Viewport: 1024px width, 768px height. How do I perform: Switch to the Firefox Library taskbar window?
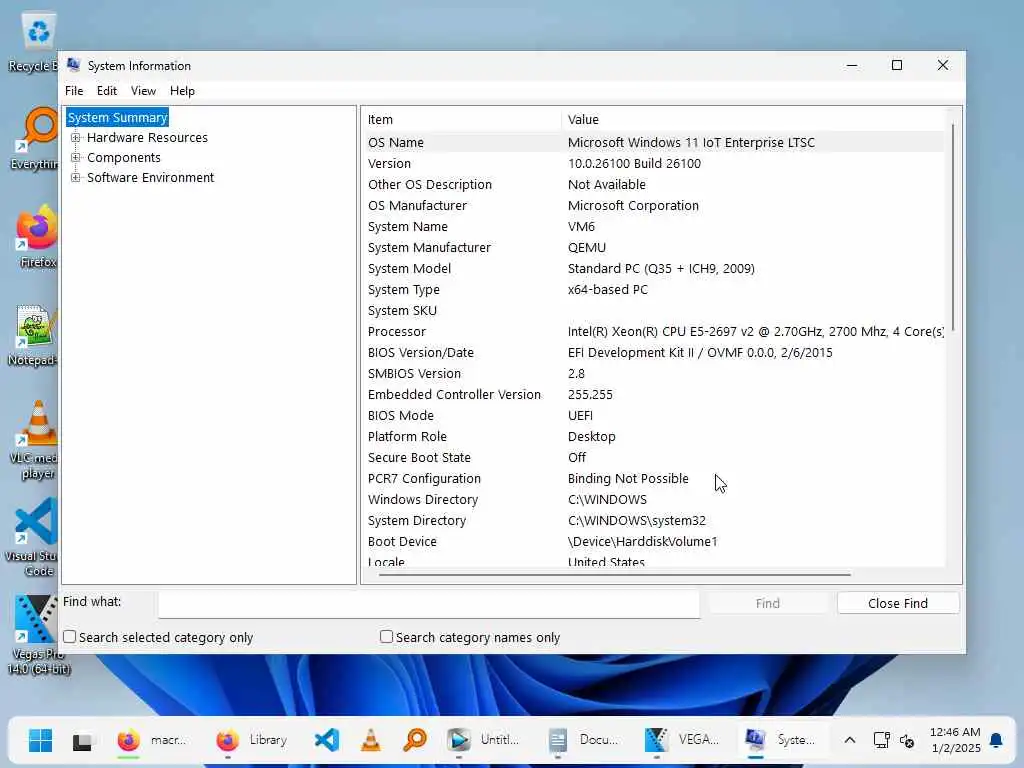click(x=253, y=740)
